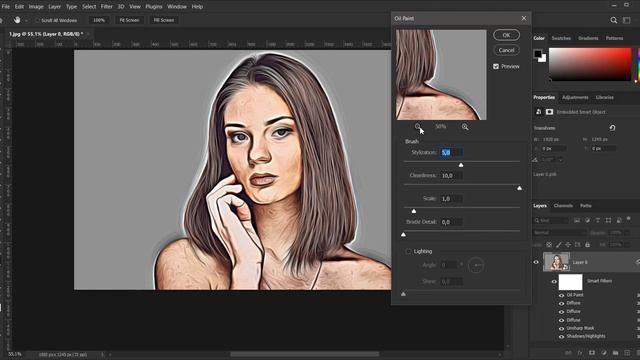
Task: Click the black foreground color swatch
Action: 538,53
